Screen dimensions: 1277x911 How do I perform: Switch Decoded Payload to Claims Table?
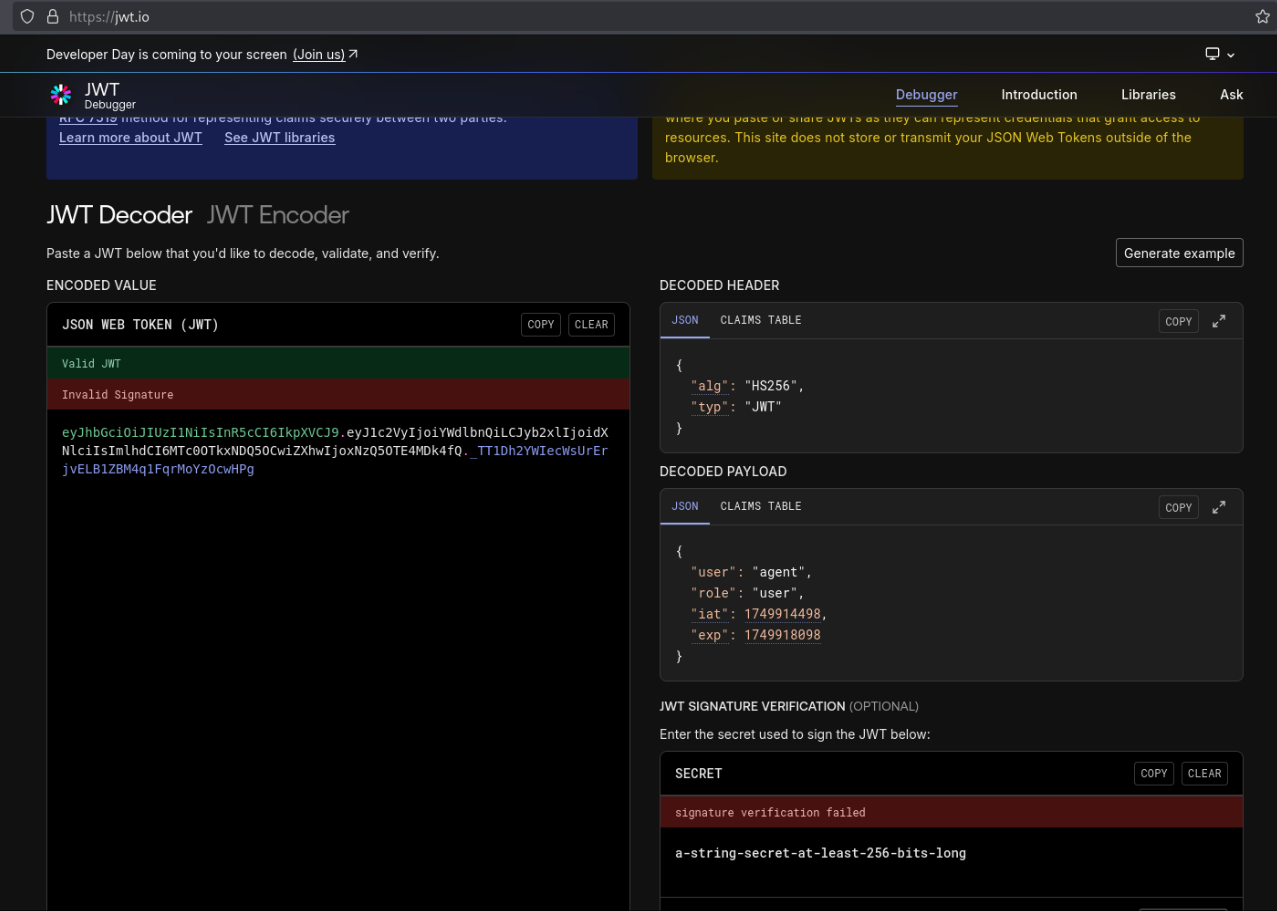pos(761,506)
